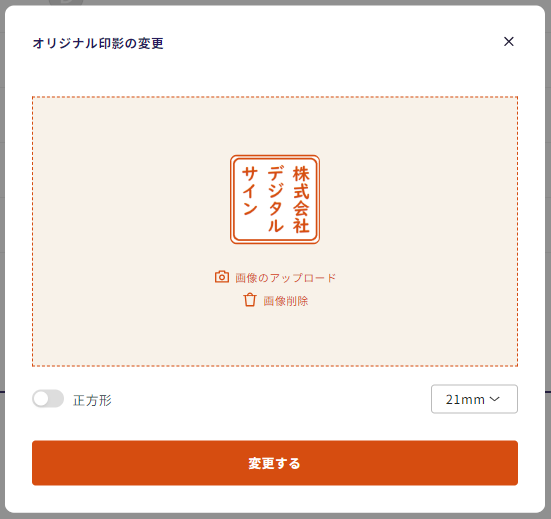The image size is (551, 519).
Task: Click the オリジナル印影の変更 dialog title
Action: pos(98,43)
